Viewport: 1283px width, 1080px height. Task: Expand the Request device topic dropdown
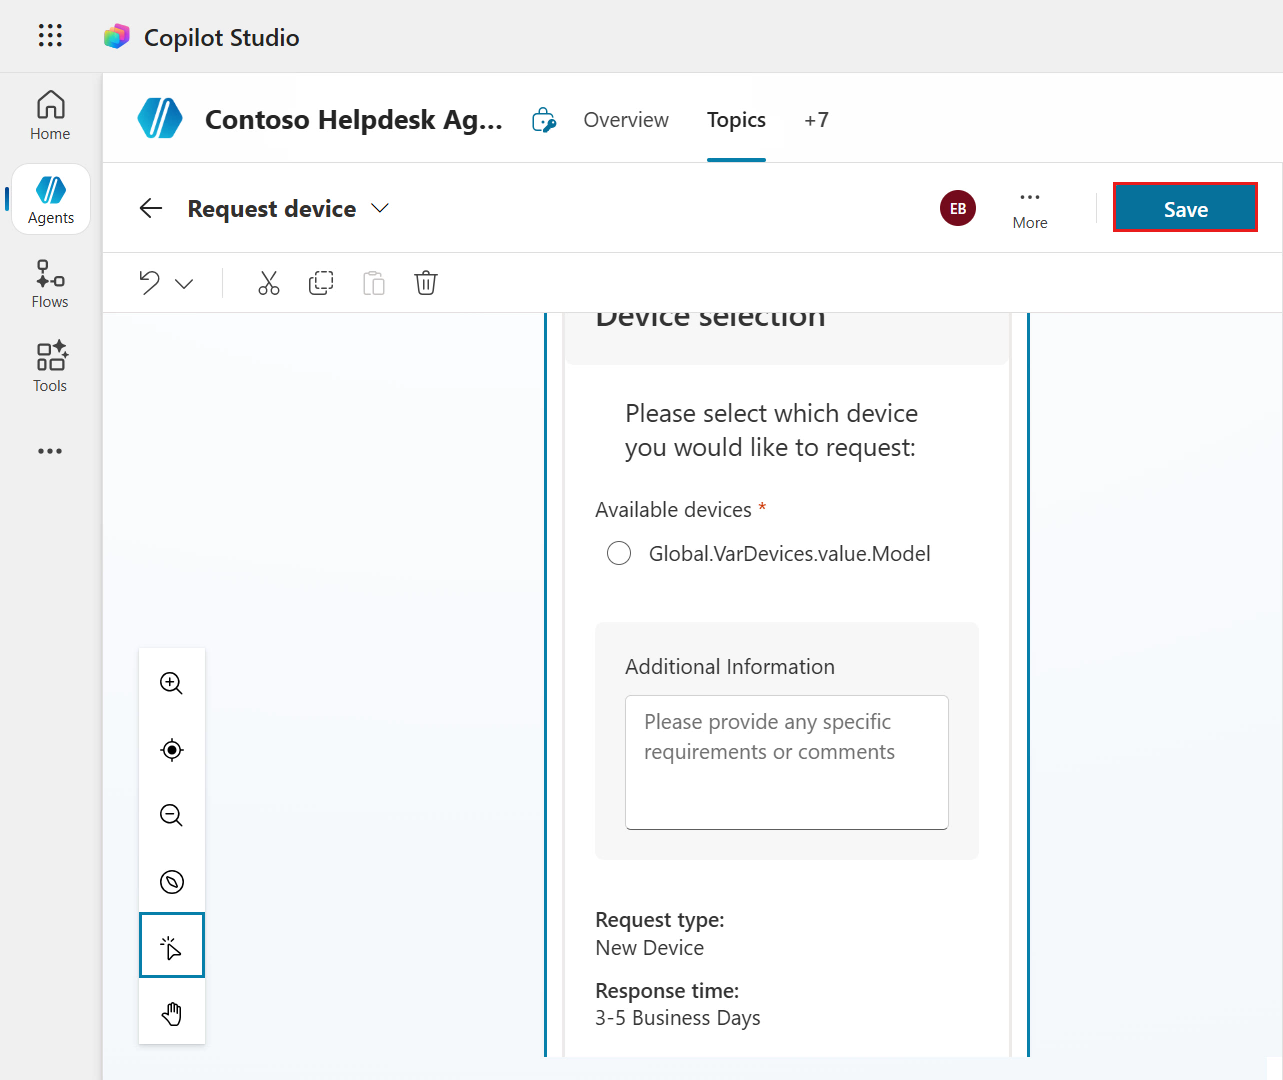[x=380, y=208]
